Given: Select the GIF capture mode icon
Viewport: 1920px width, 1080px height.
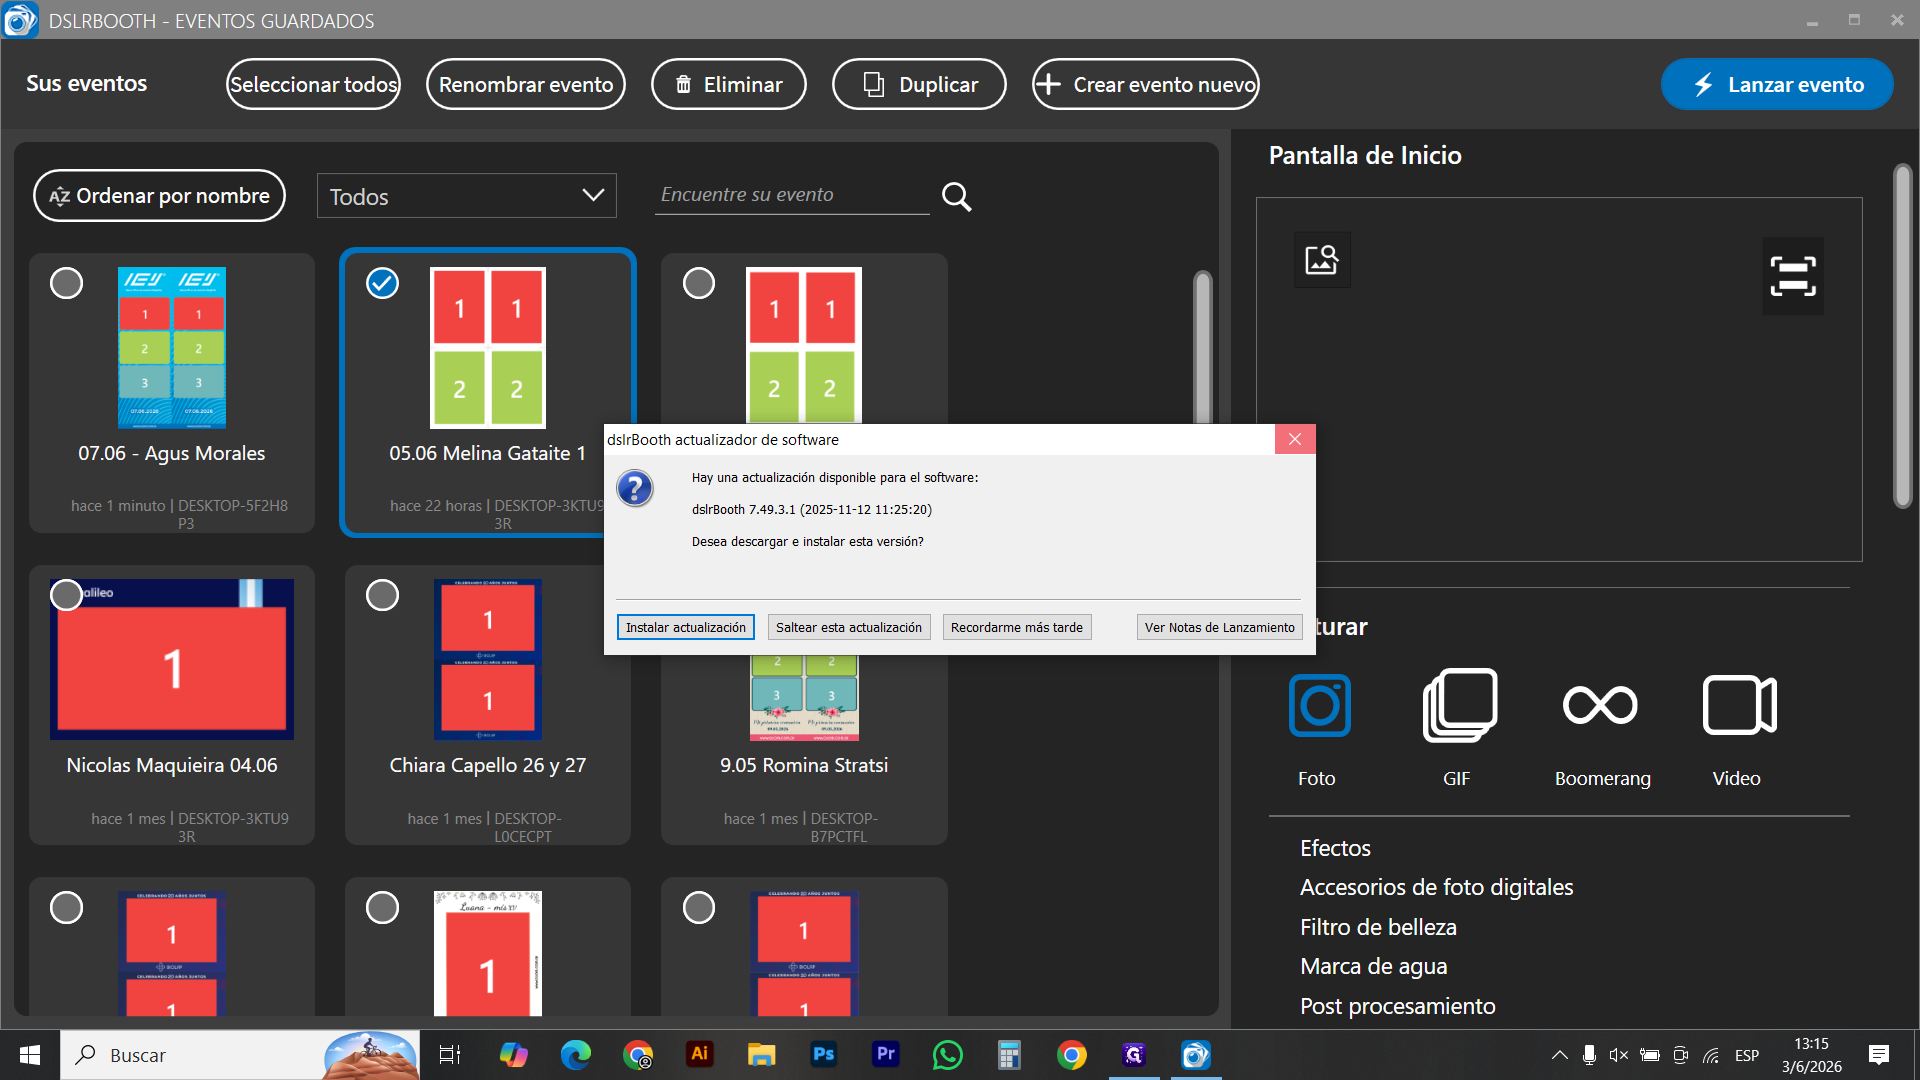Looking at the screenshot, I should tap(1460, 705).
